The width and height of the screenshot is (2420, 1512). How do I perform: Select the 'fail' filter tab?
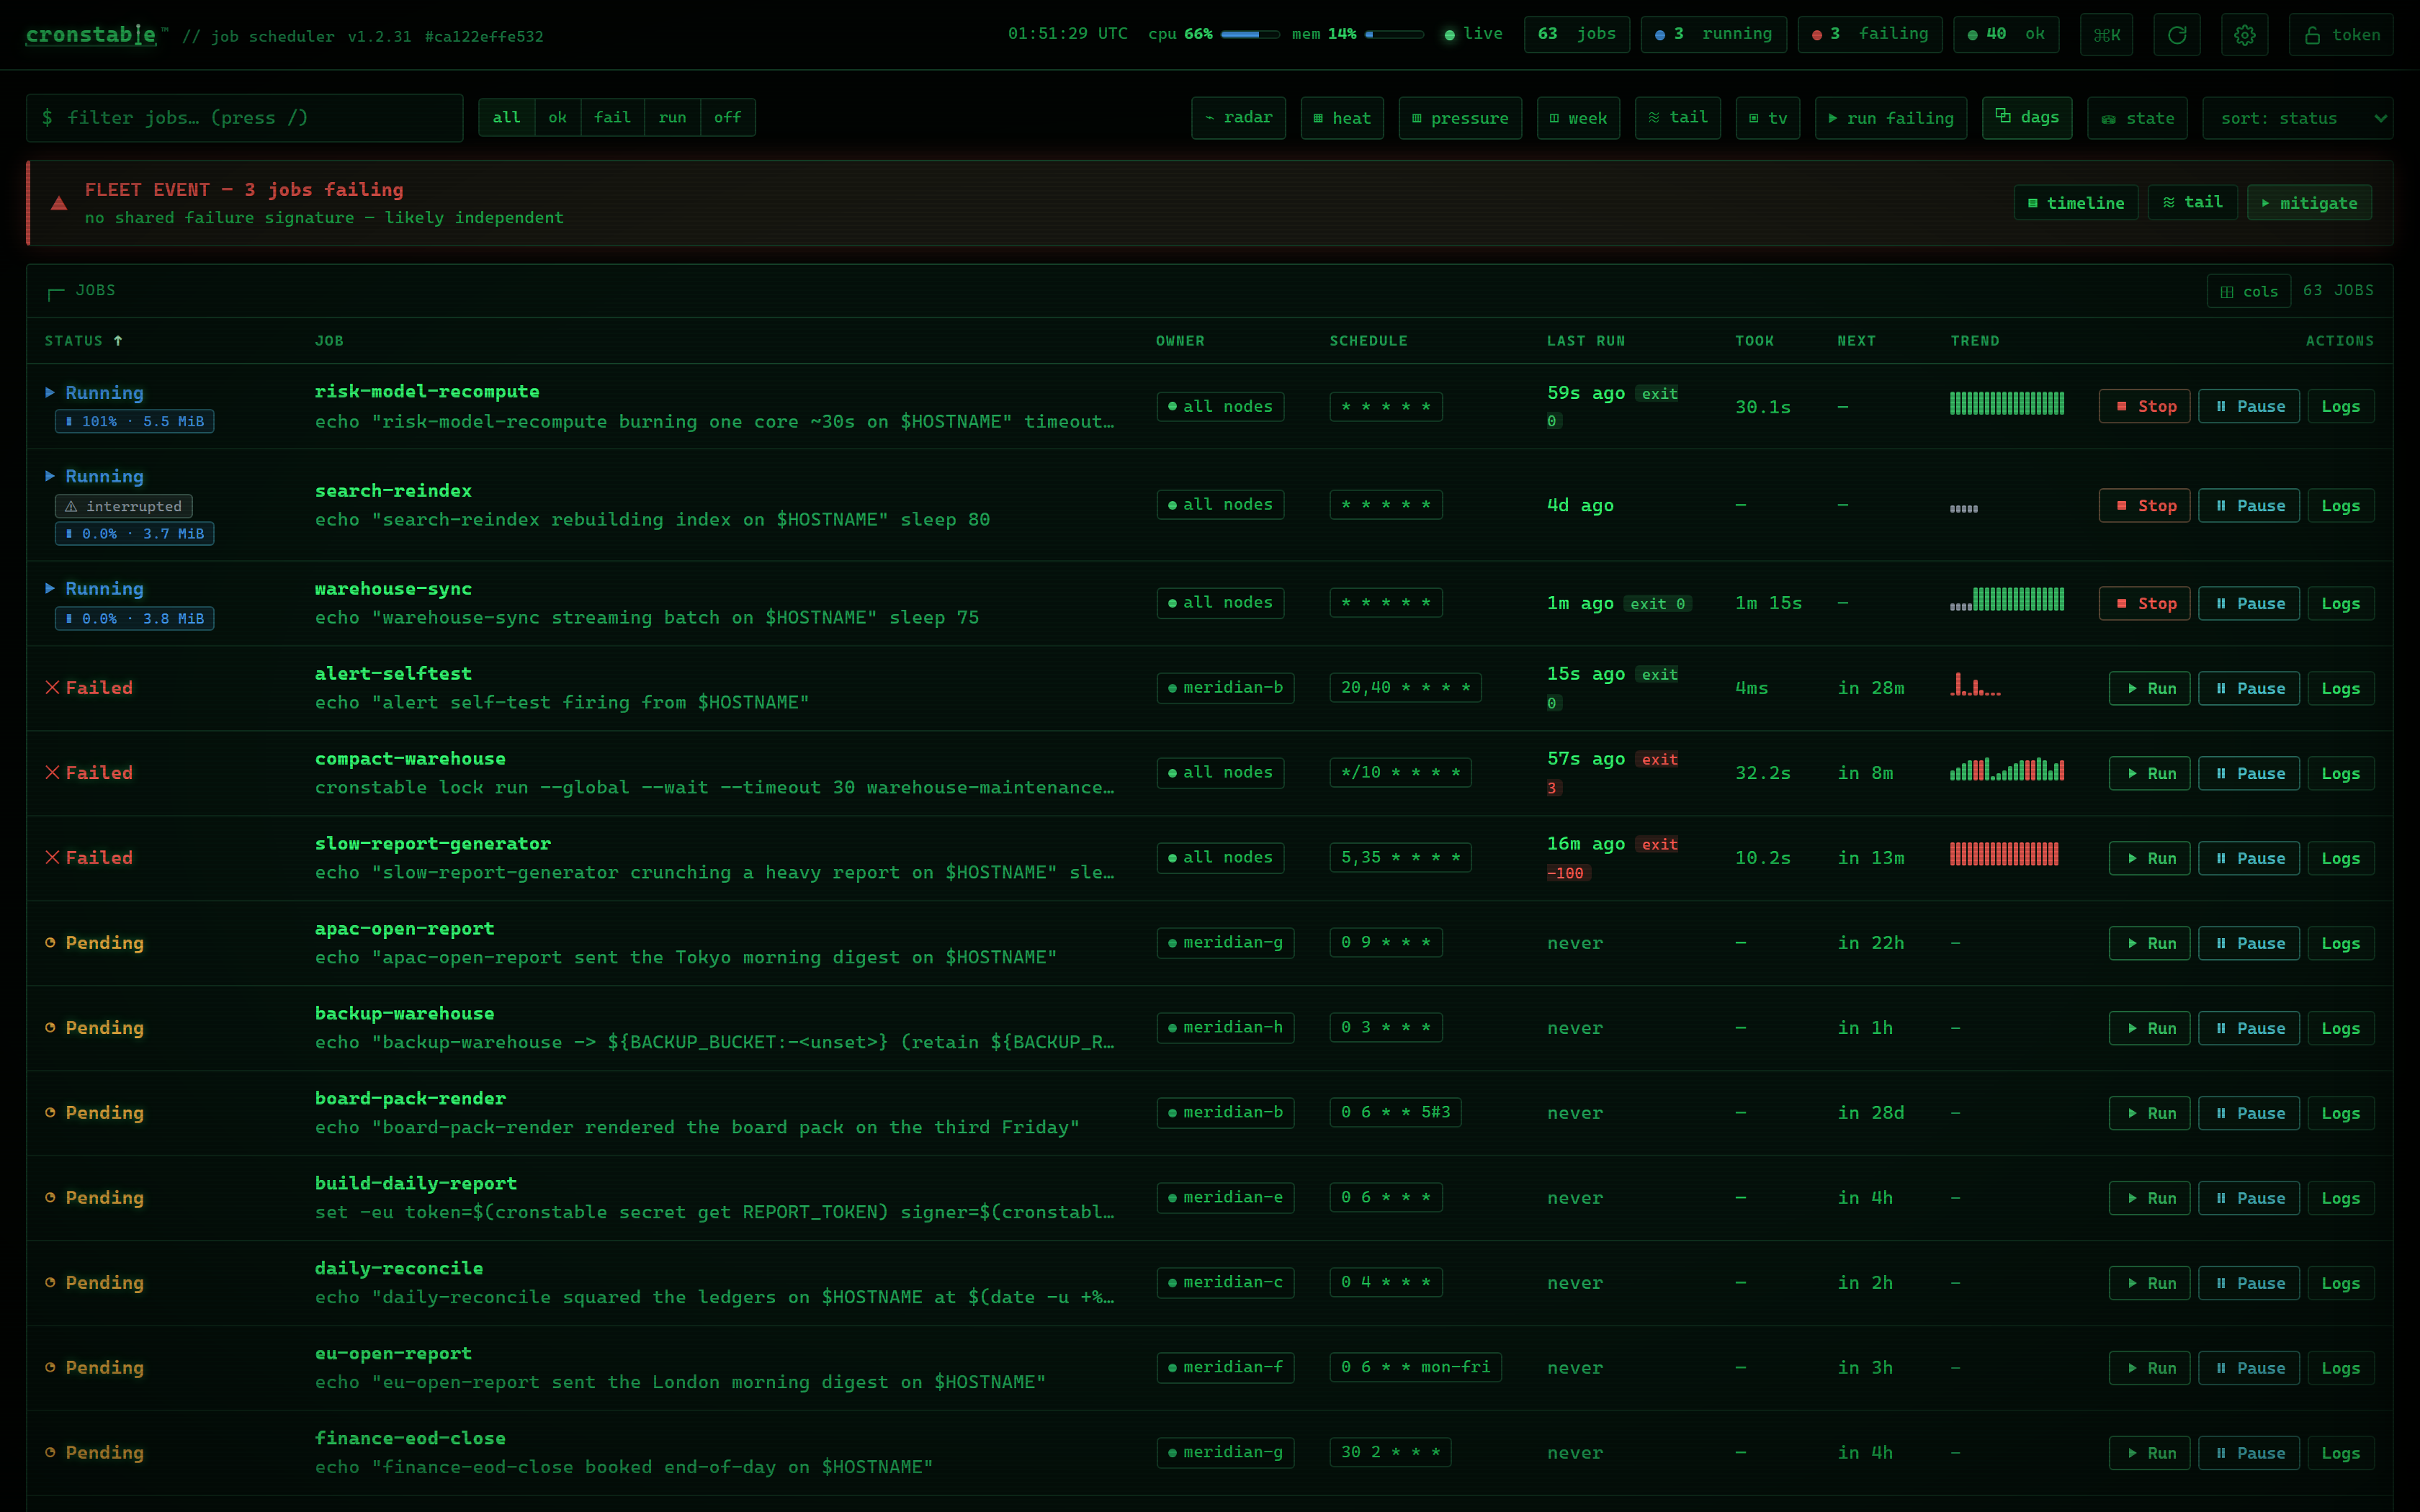click(613, 118)
